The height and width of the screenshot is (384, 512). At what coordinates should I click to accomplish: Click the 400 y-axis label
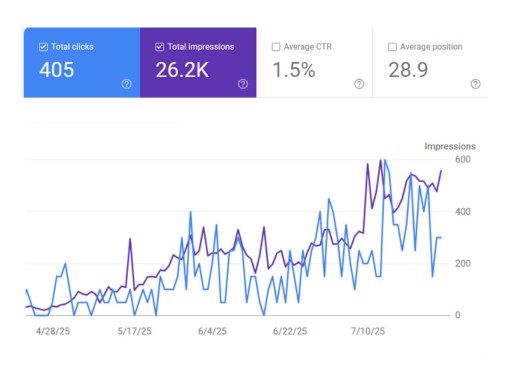click(463, 211)
